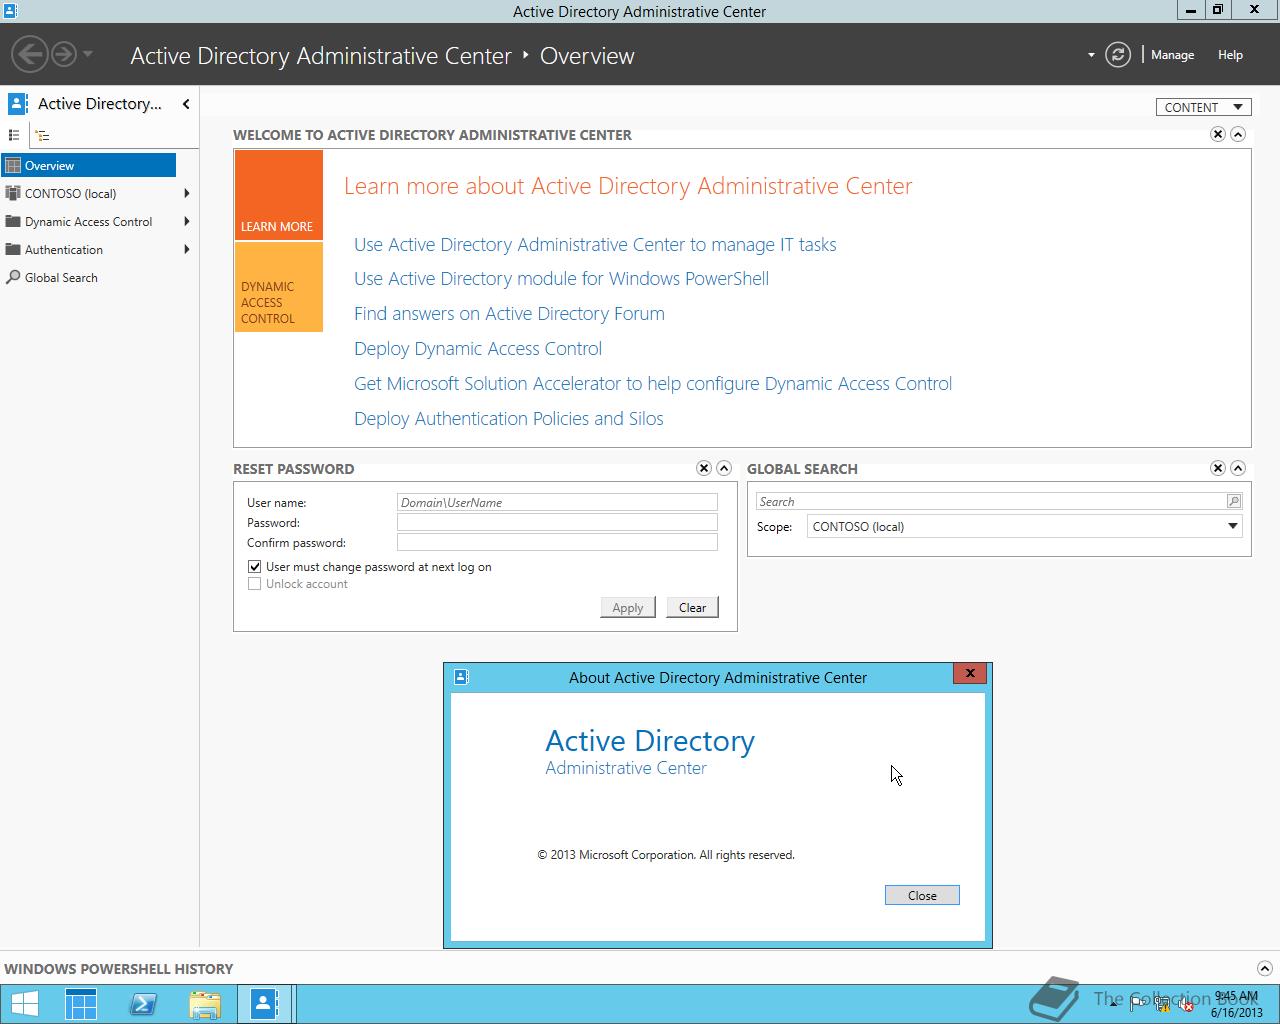
Task: Focus the Confirm password field
Action: (557, 542)
